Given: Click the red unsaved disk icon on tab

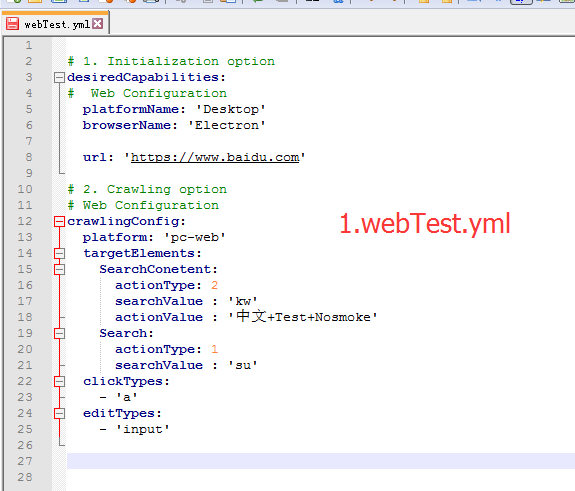Looking at the screenshot, I should [12, 24].
